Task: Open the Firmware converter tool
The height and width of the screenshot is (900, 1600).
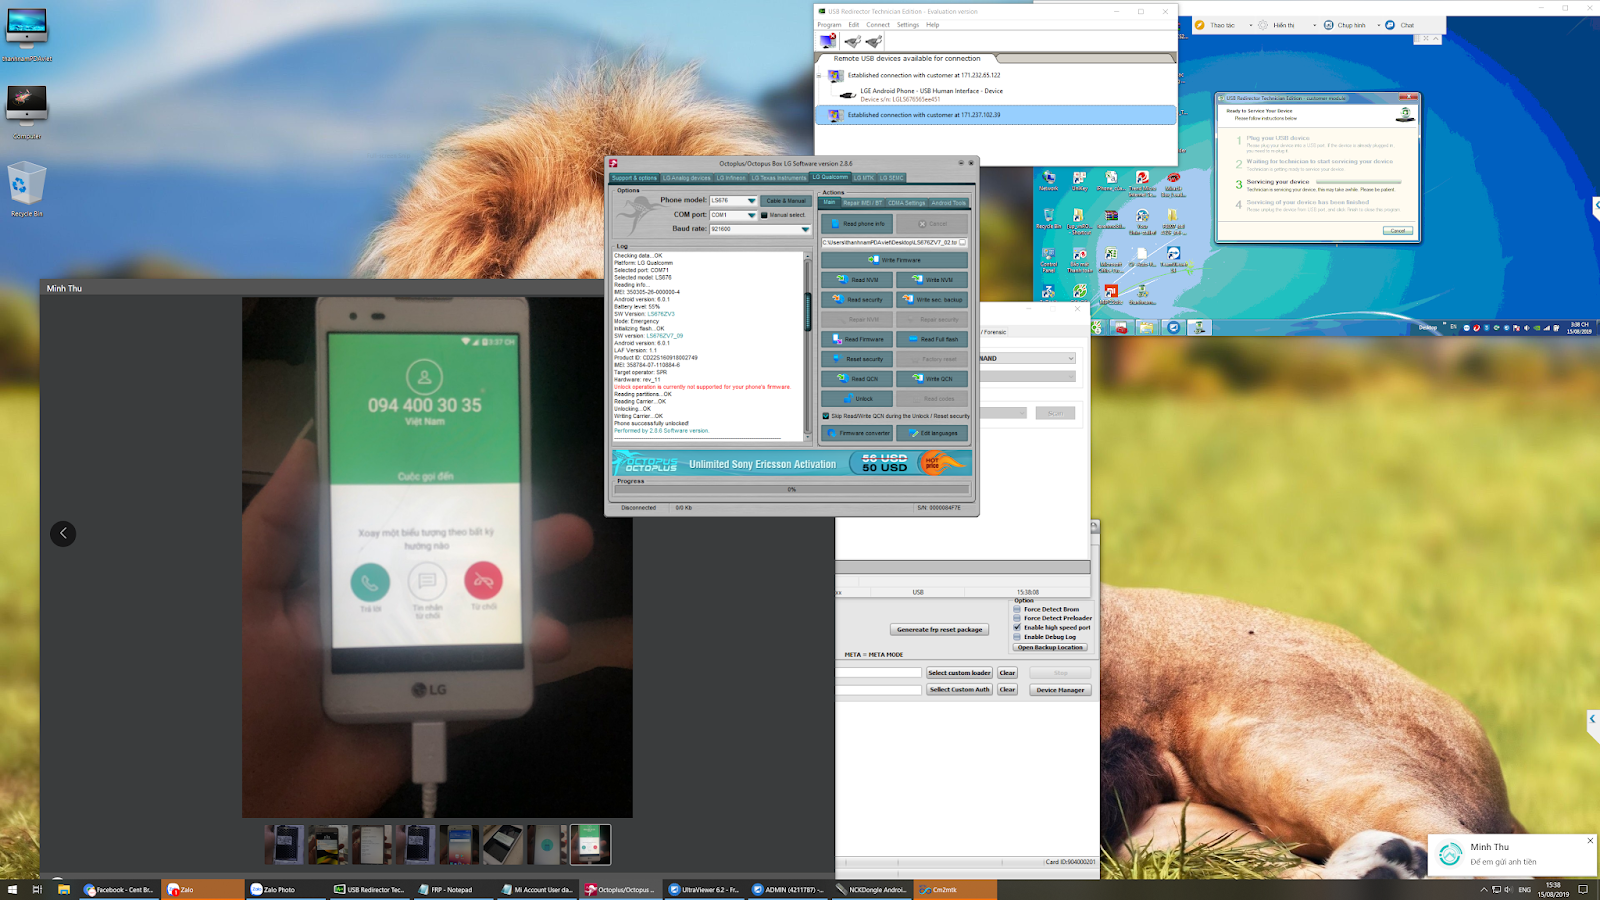Action: pyautogui.click(x=857, y=433)
